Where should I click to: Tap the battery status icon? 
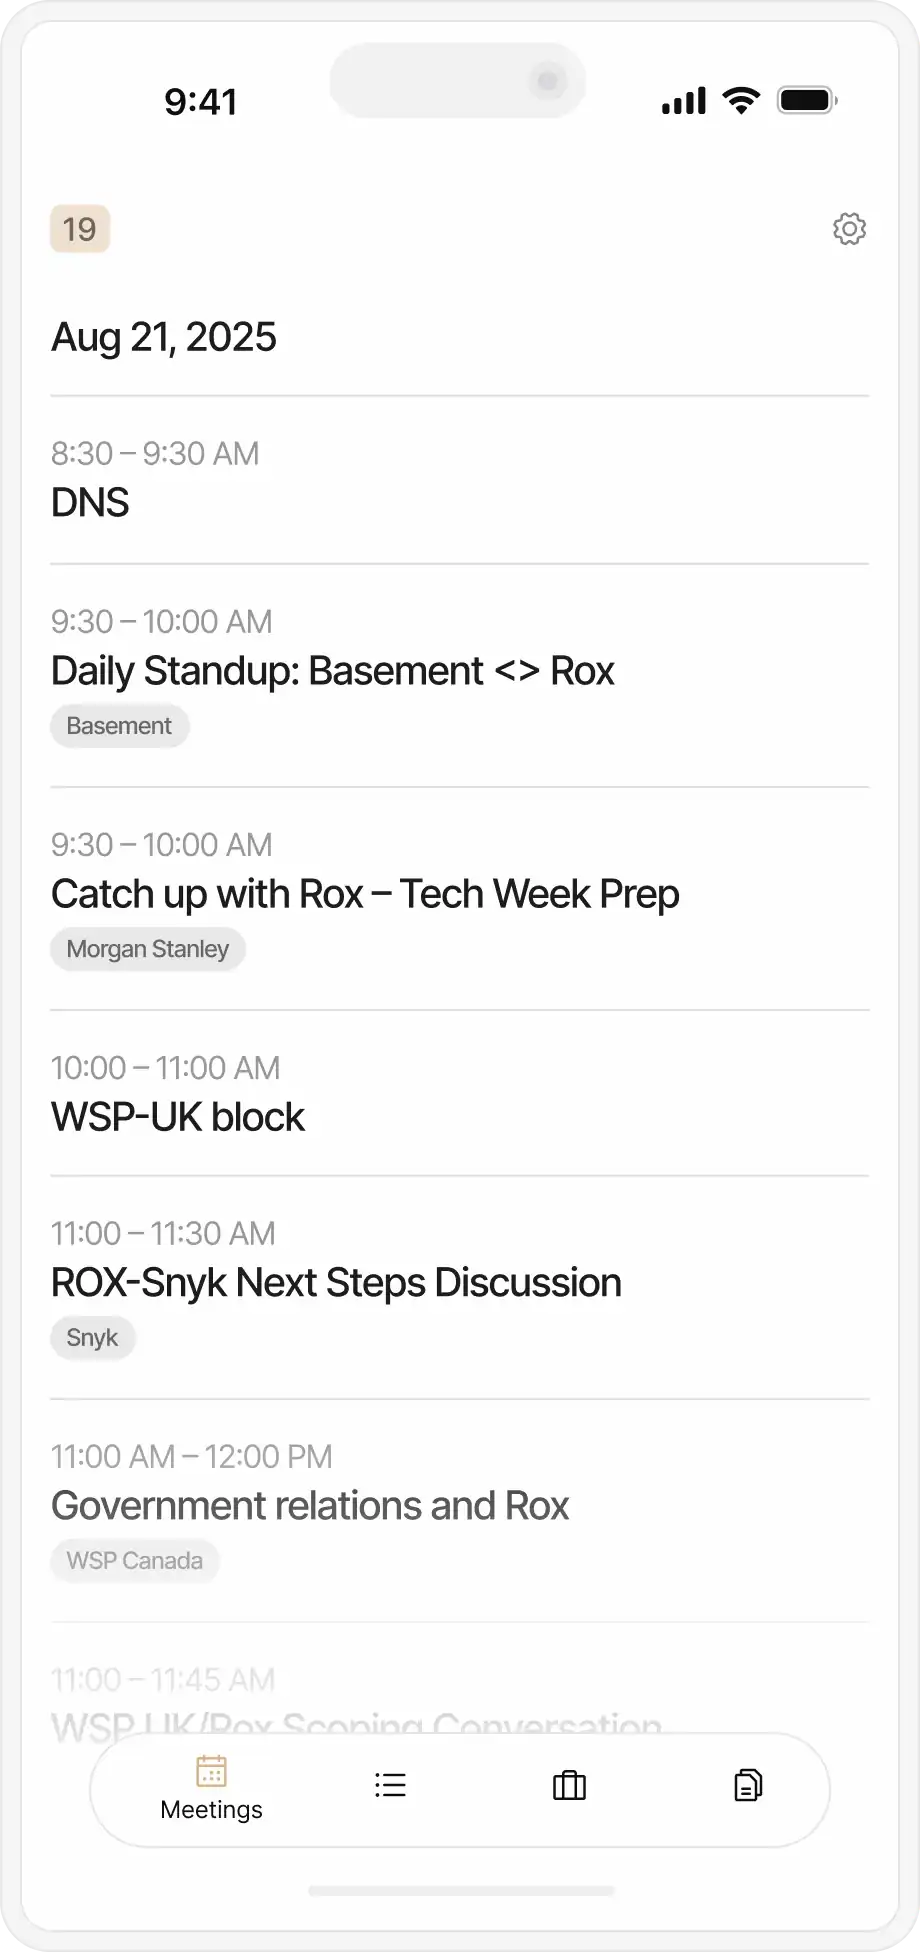point(807,101)
